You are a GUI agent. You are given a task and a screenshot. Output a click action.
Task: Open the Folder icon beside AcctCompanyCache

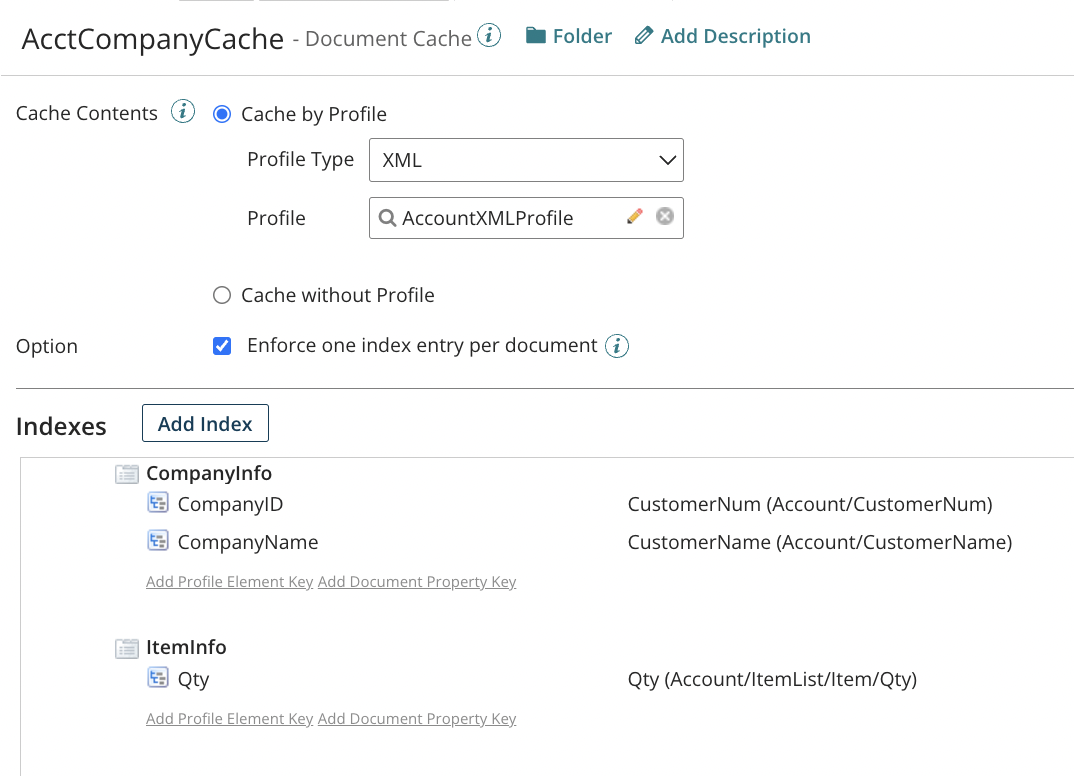pos(538,35)
